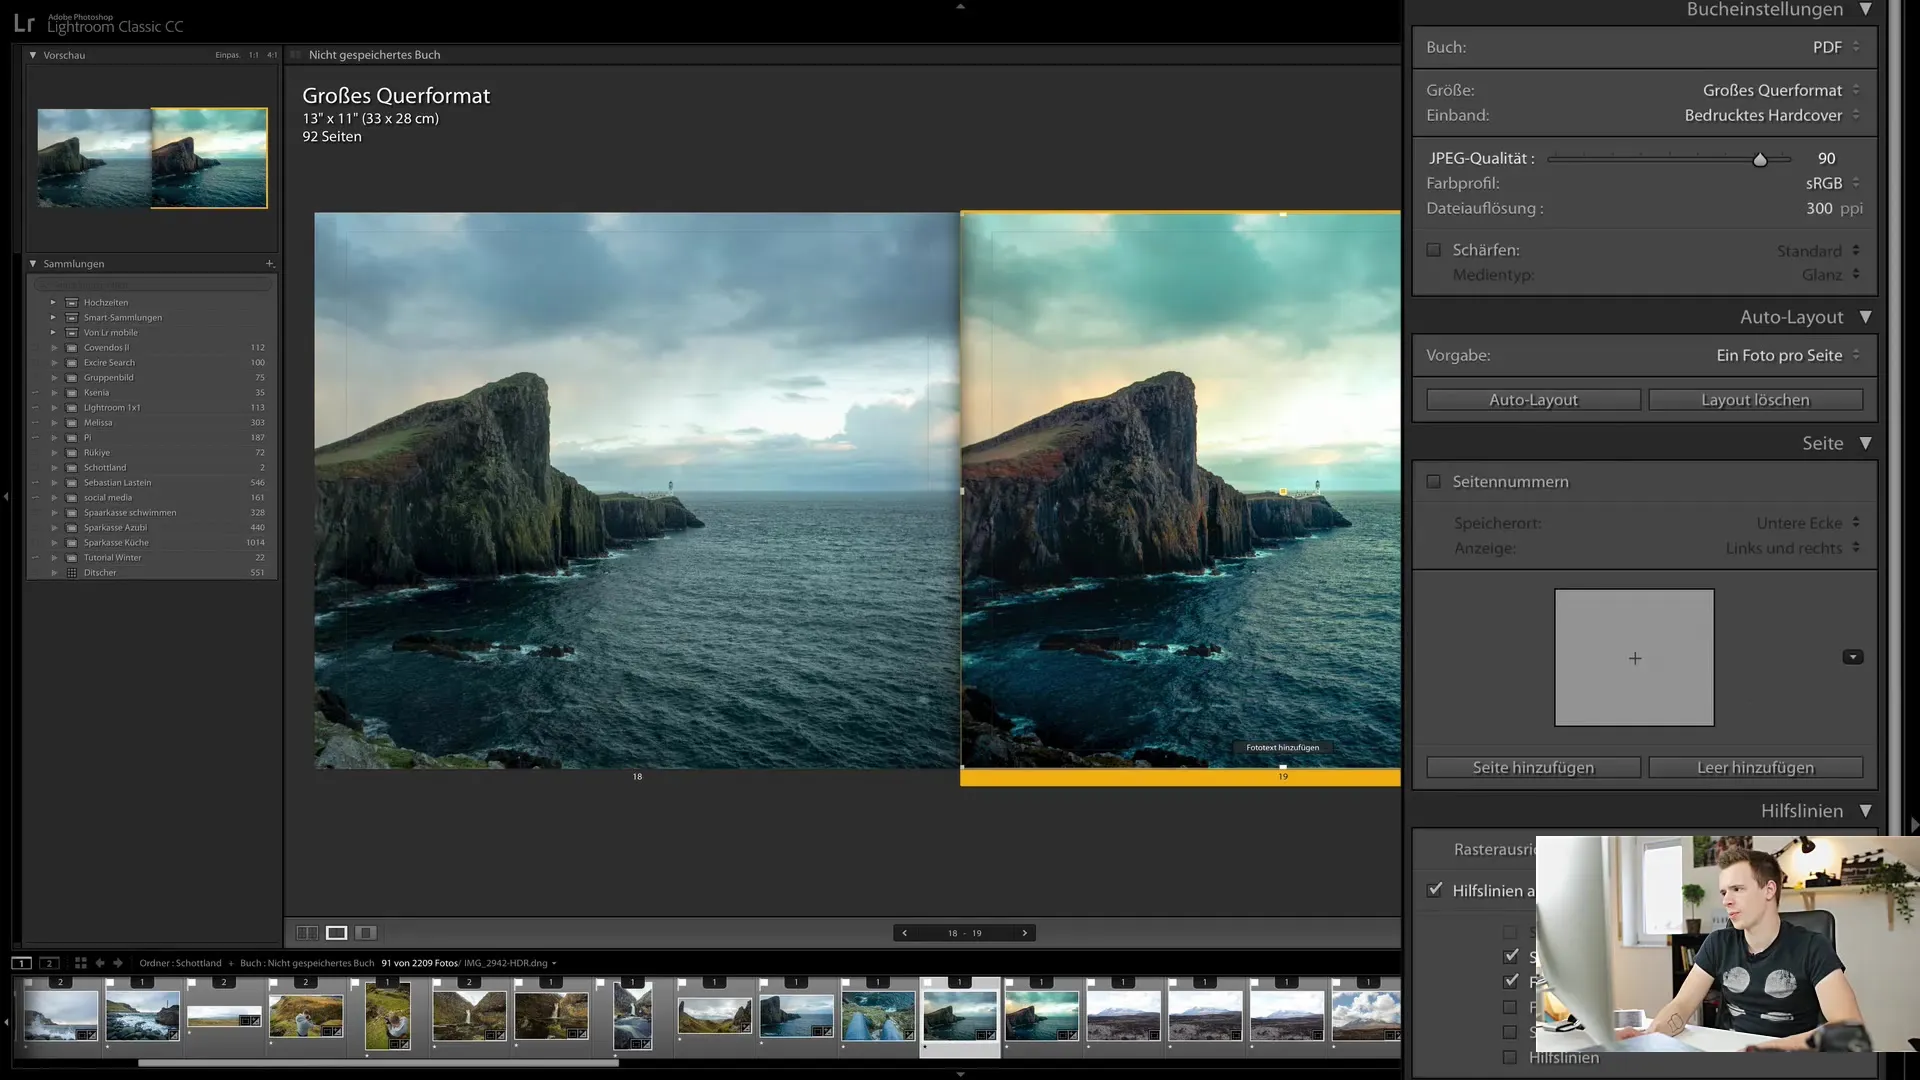Click Leer hinzufügen button
Screen dimensions: 1920x1080
(x=1755, y=768)
